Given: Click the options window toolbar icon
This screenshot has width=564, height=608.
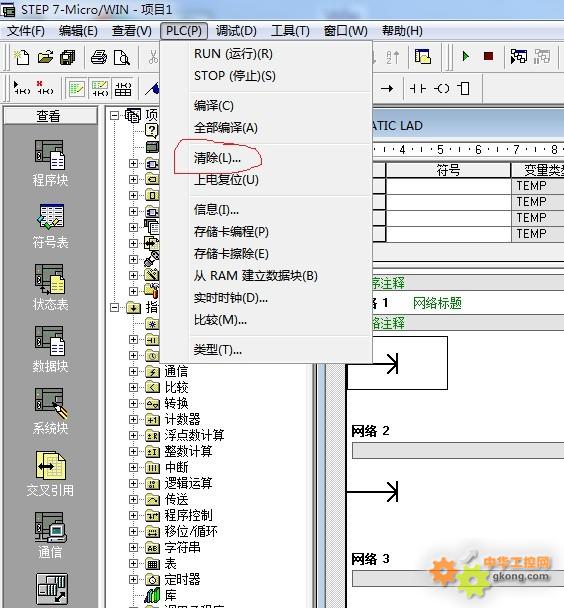Looking at the screenshot, I should point(423,57).
